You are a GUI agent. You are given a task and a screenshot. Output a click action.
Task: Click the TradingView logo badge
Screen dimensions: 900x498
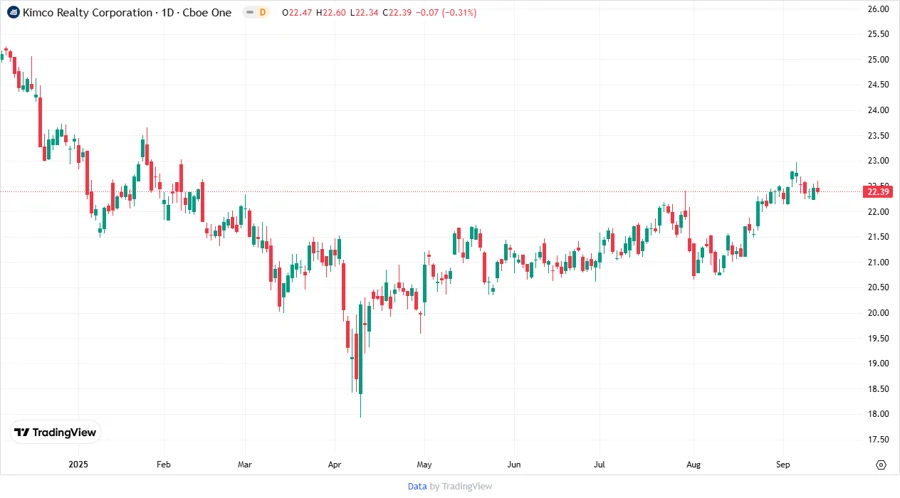pyautogui.click(x=55, y=432)
